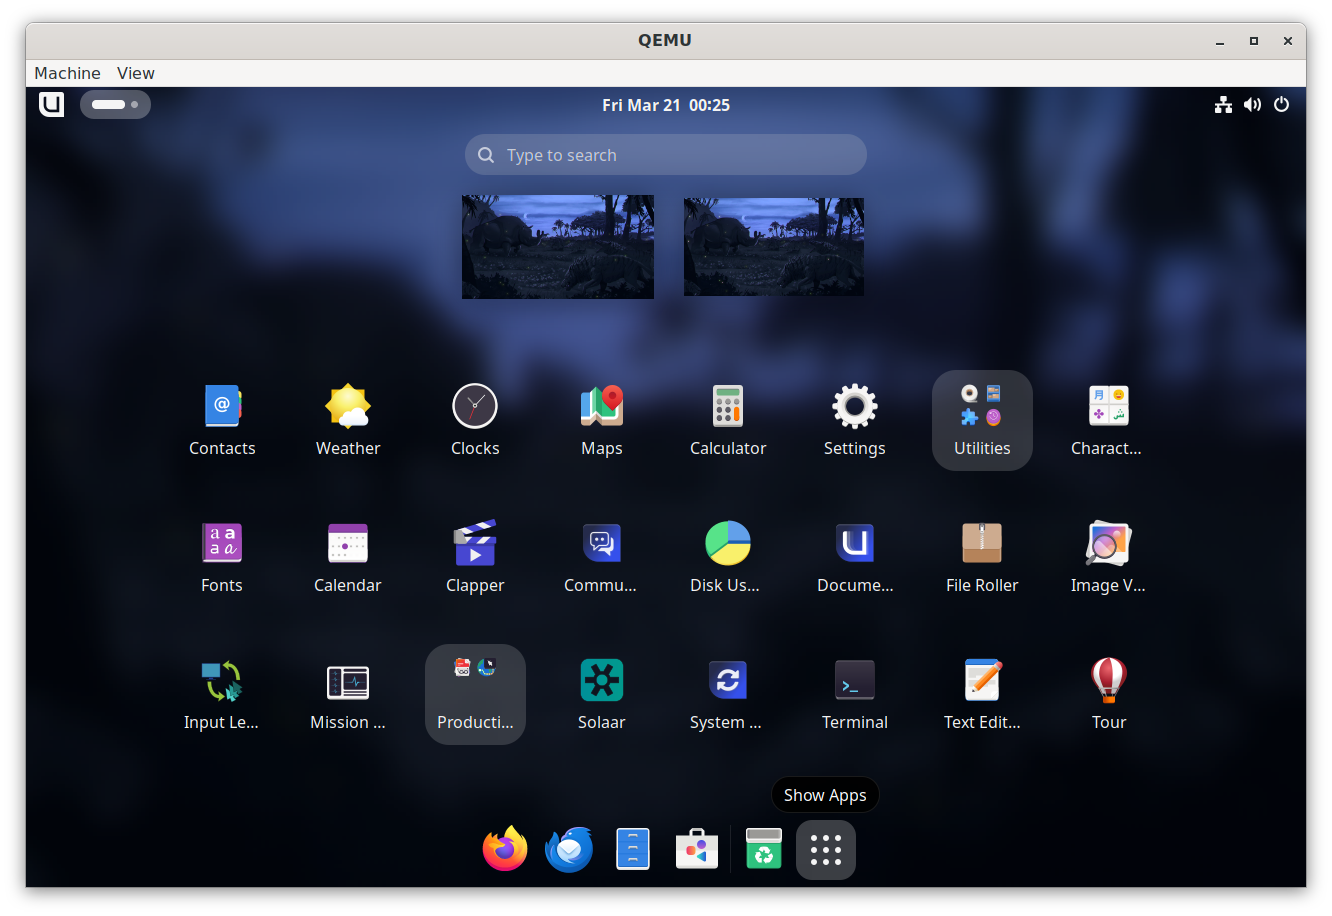Launch the Maps application

tap(602, 420)
